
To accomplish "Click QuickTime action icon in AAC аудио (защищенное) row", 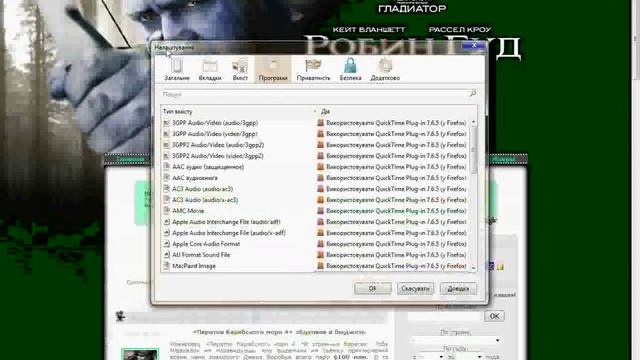I will [321, 167].
